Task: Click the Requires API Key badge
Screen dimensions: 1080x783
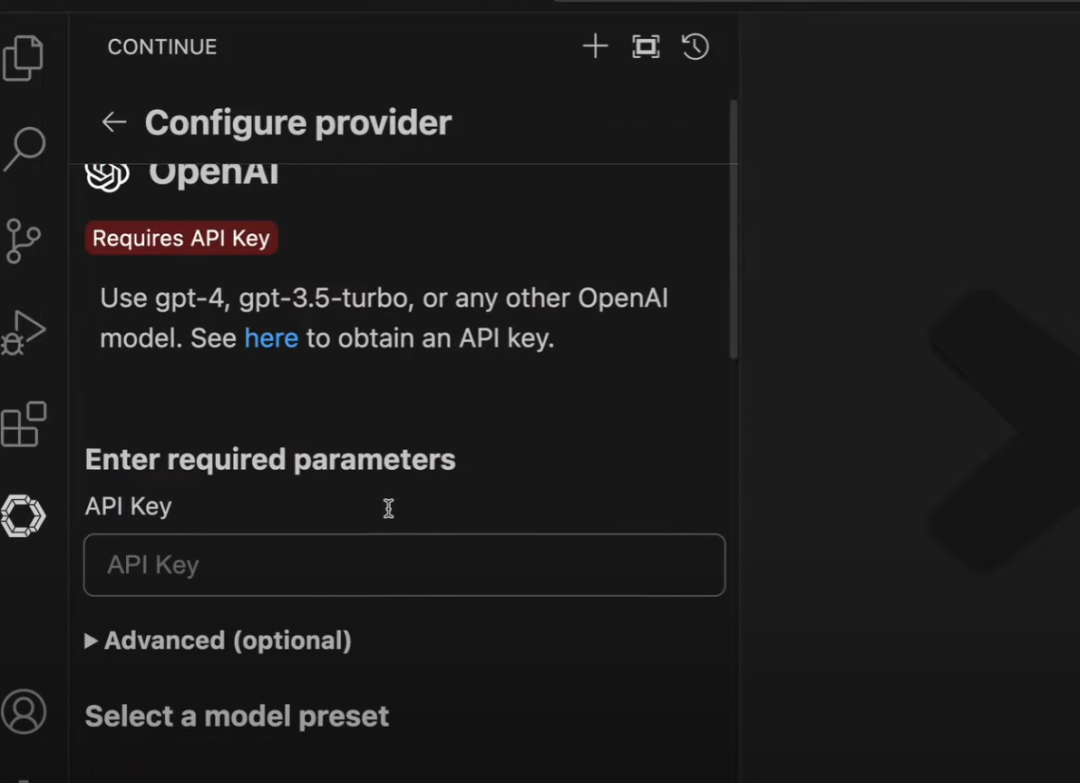Action: [x=180, y=238]
